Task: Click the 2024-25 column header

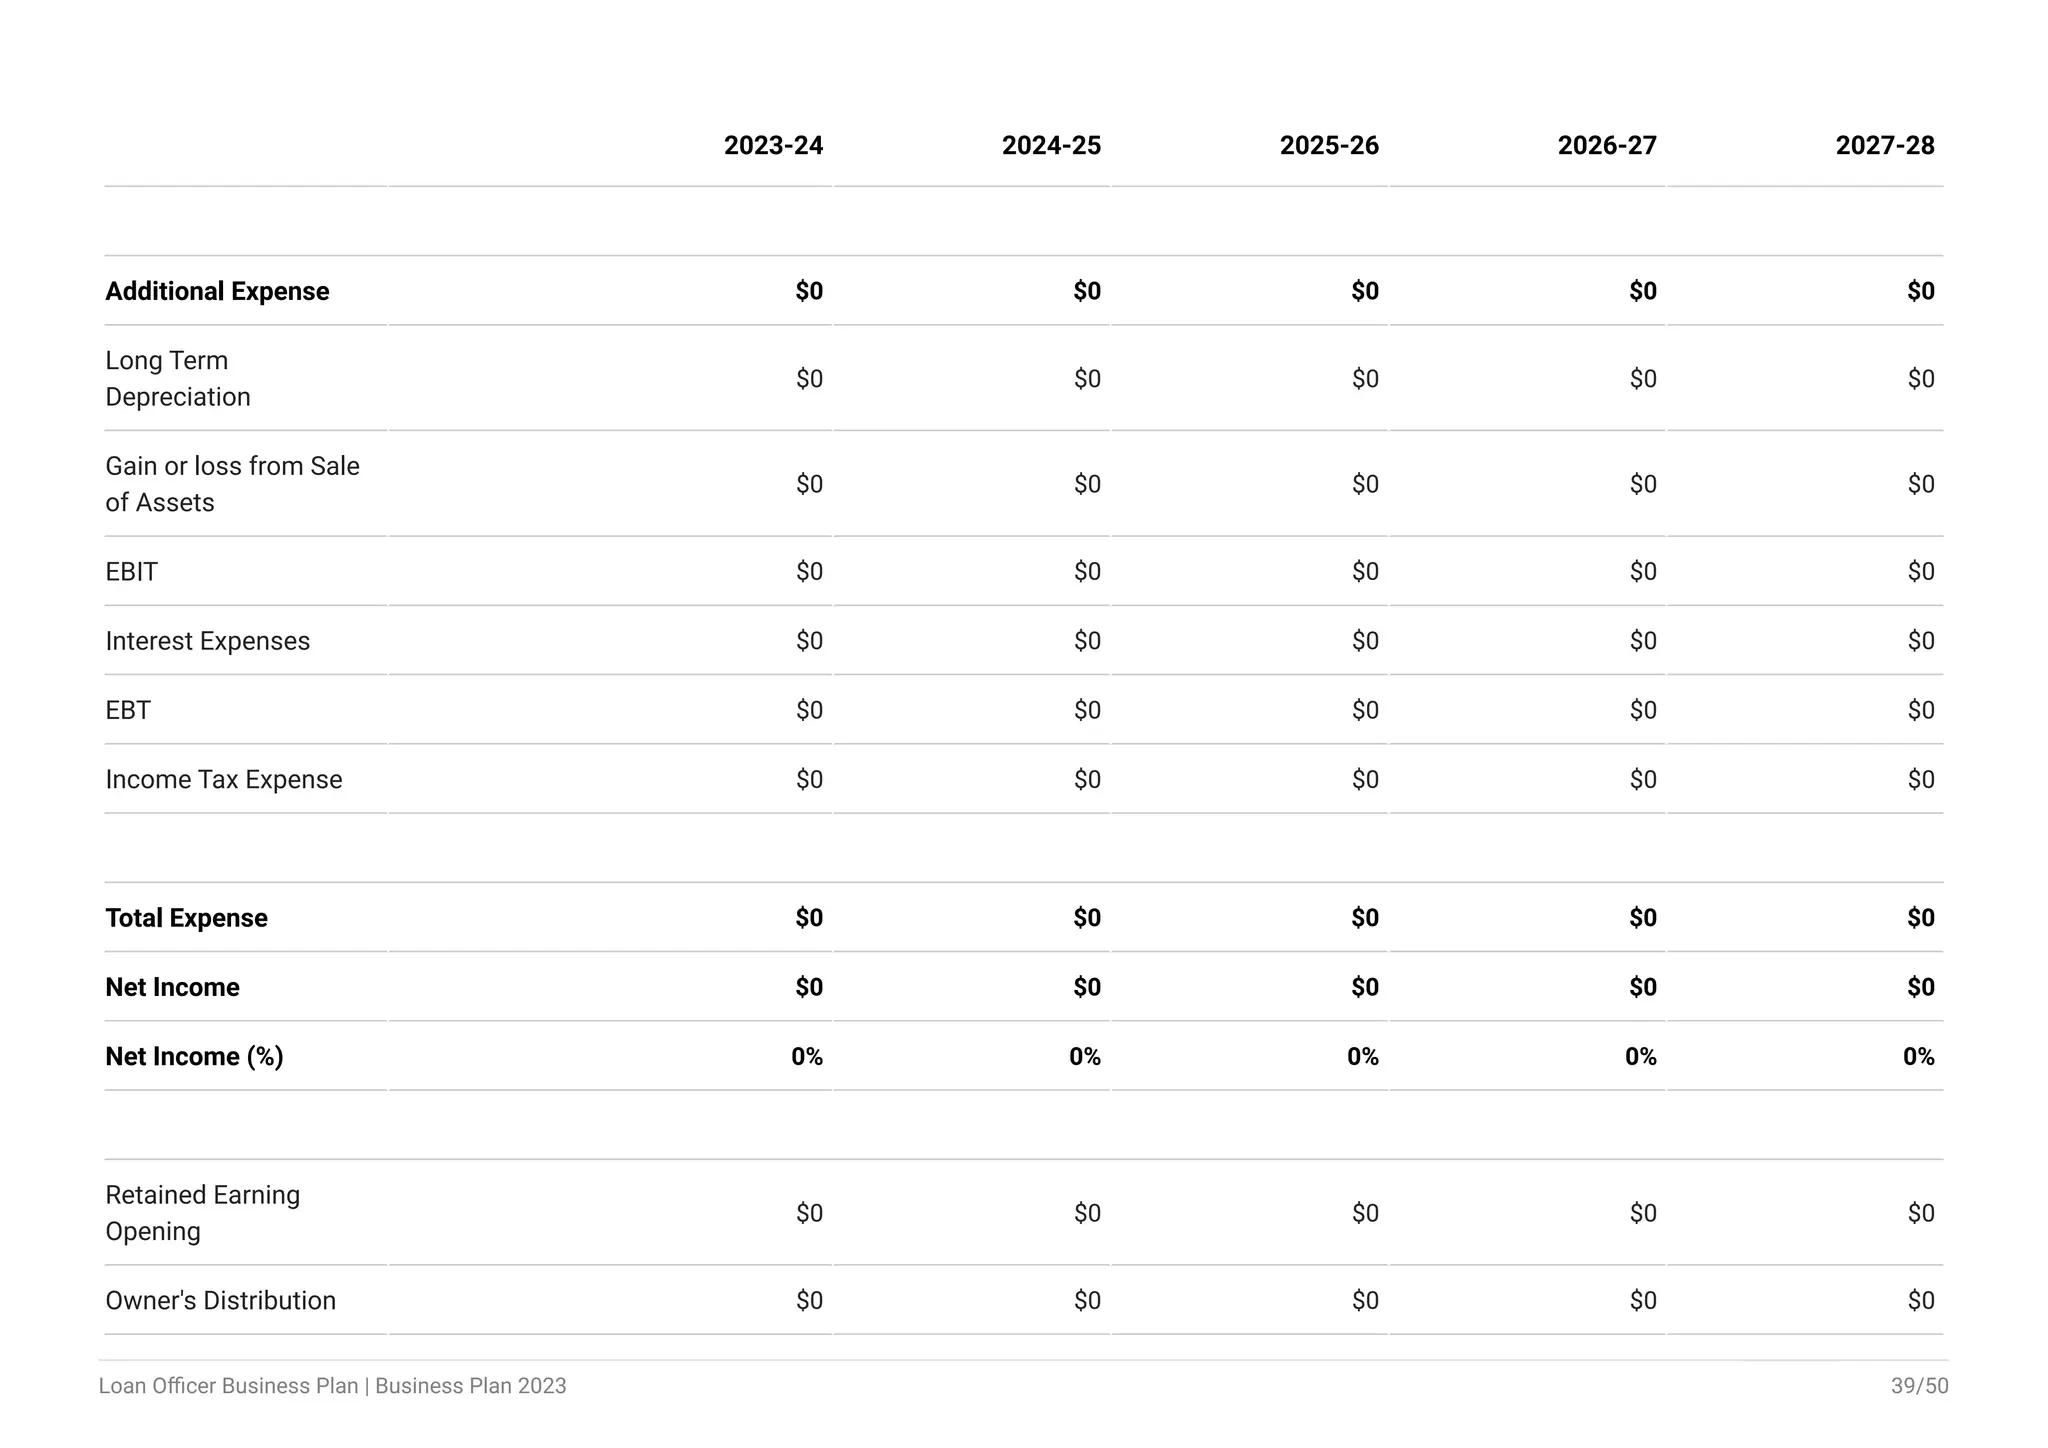Action: (1051, 146)
